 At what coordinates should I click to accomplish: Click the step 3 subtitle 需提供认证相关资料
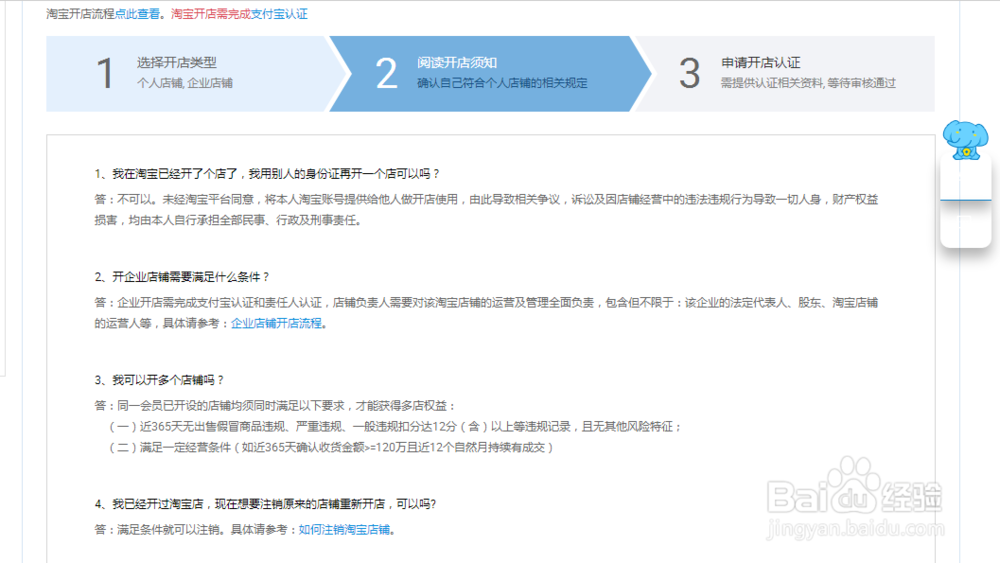click(808, 83)
